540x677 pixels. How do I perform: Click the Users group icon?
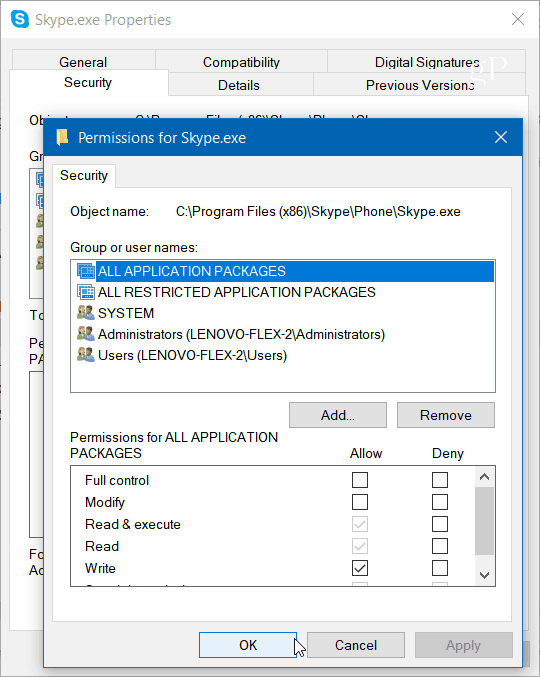[85, 355]
